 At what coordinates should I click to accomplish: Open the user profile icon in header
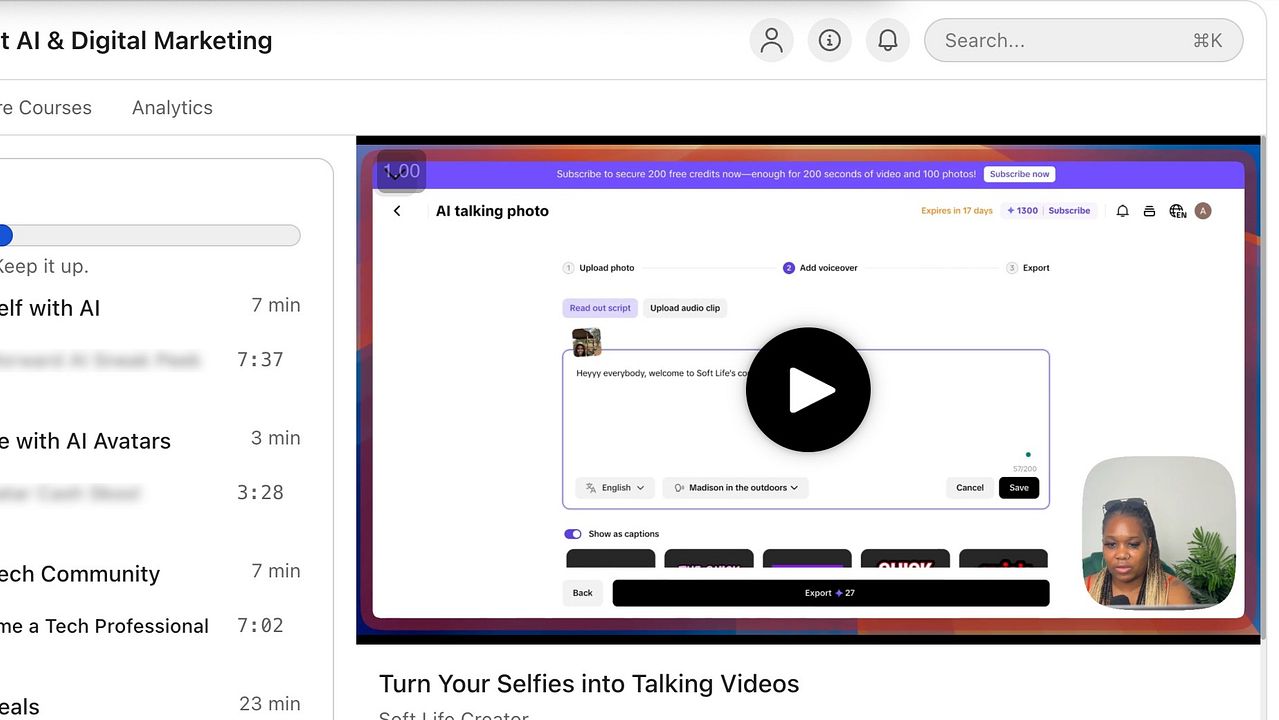click(x=771, y=40)
